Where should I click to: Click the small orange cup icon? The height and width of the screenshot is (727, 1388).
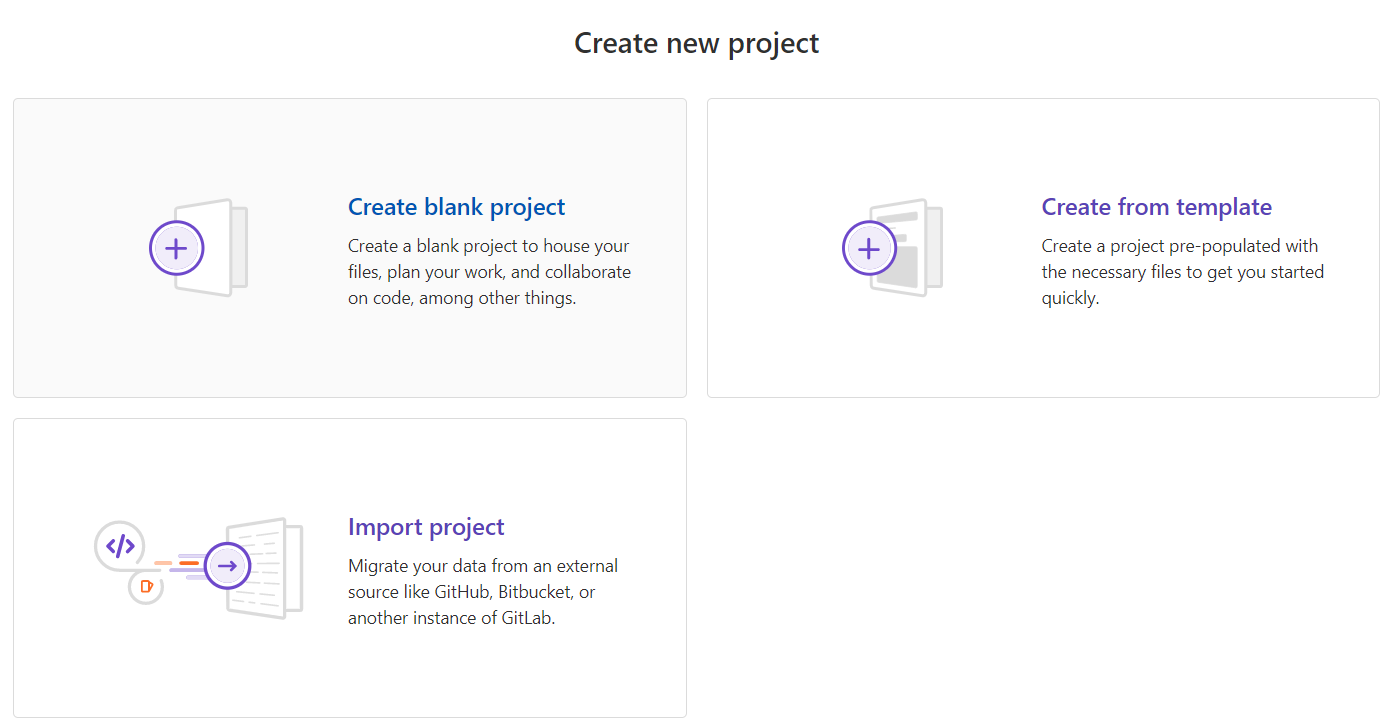[146, 586]
